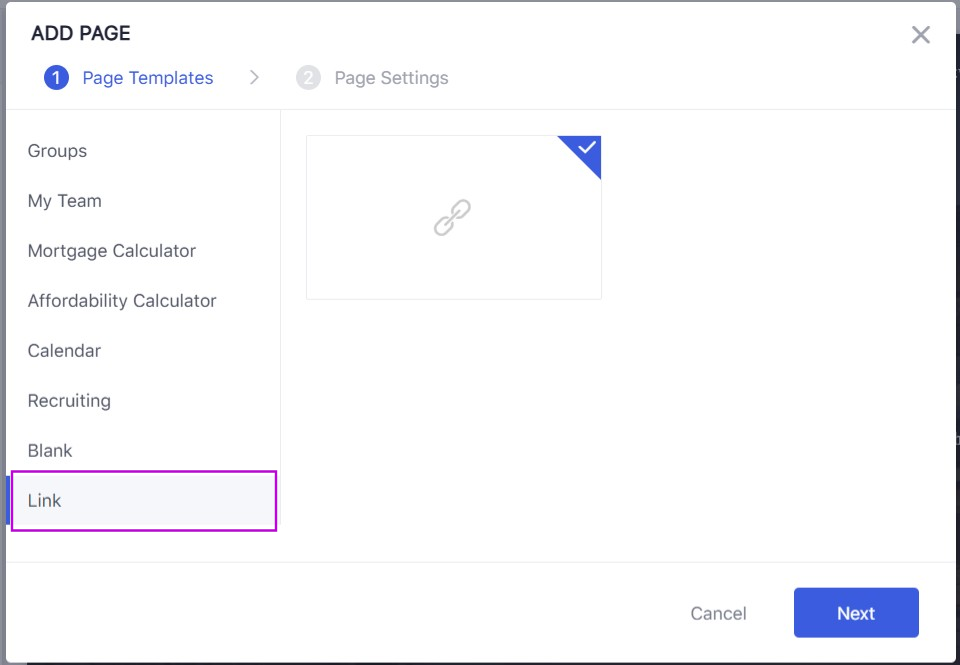Click the step 2 circle badge
The image size is (960, 665).
pyautogui.click(x=308, y=78)
